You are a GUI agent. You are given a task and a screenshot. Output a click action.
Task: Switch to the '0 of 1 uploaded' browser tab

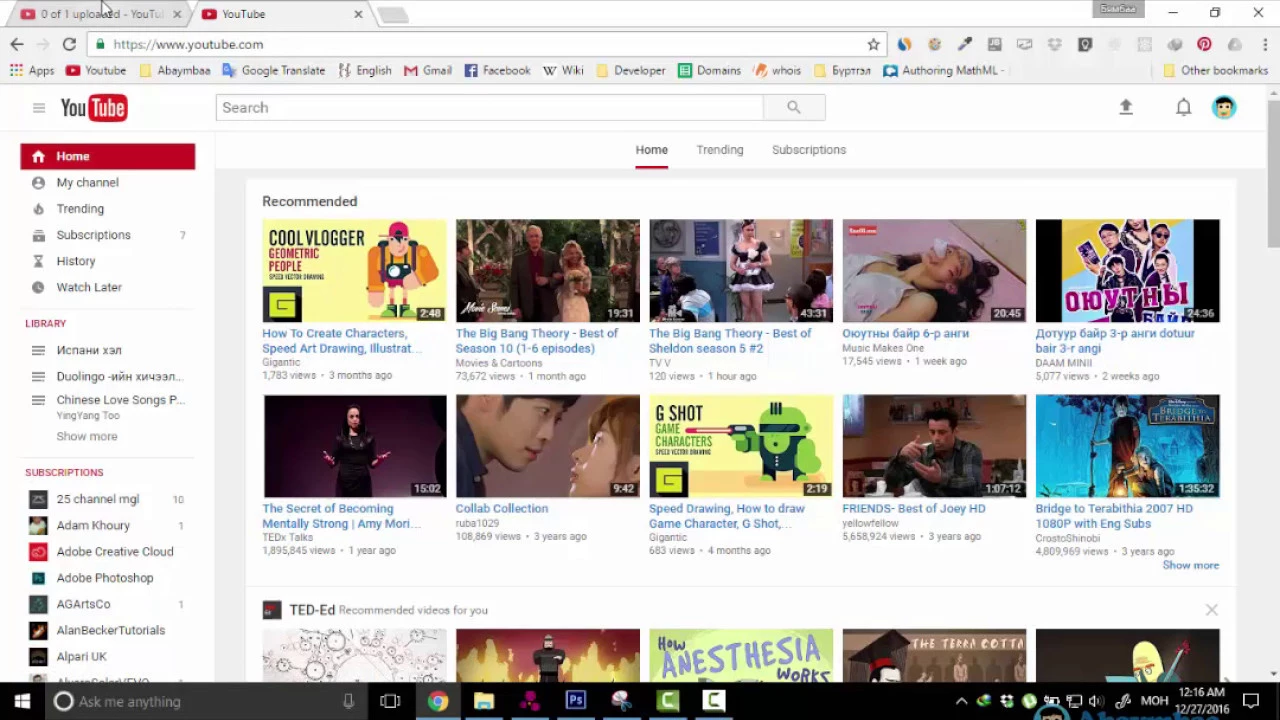[98, 14]
